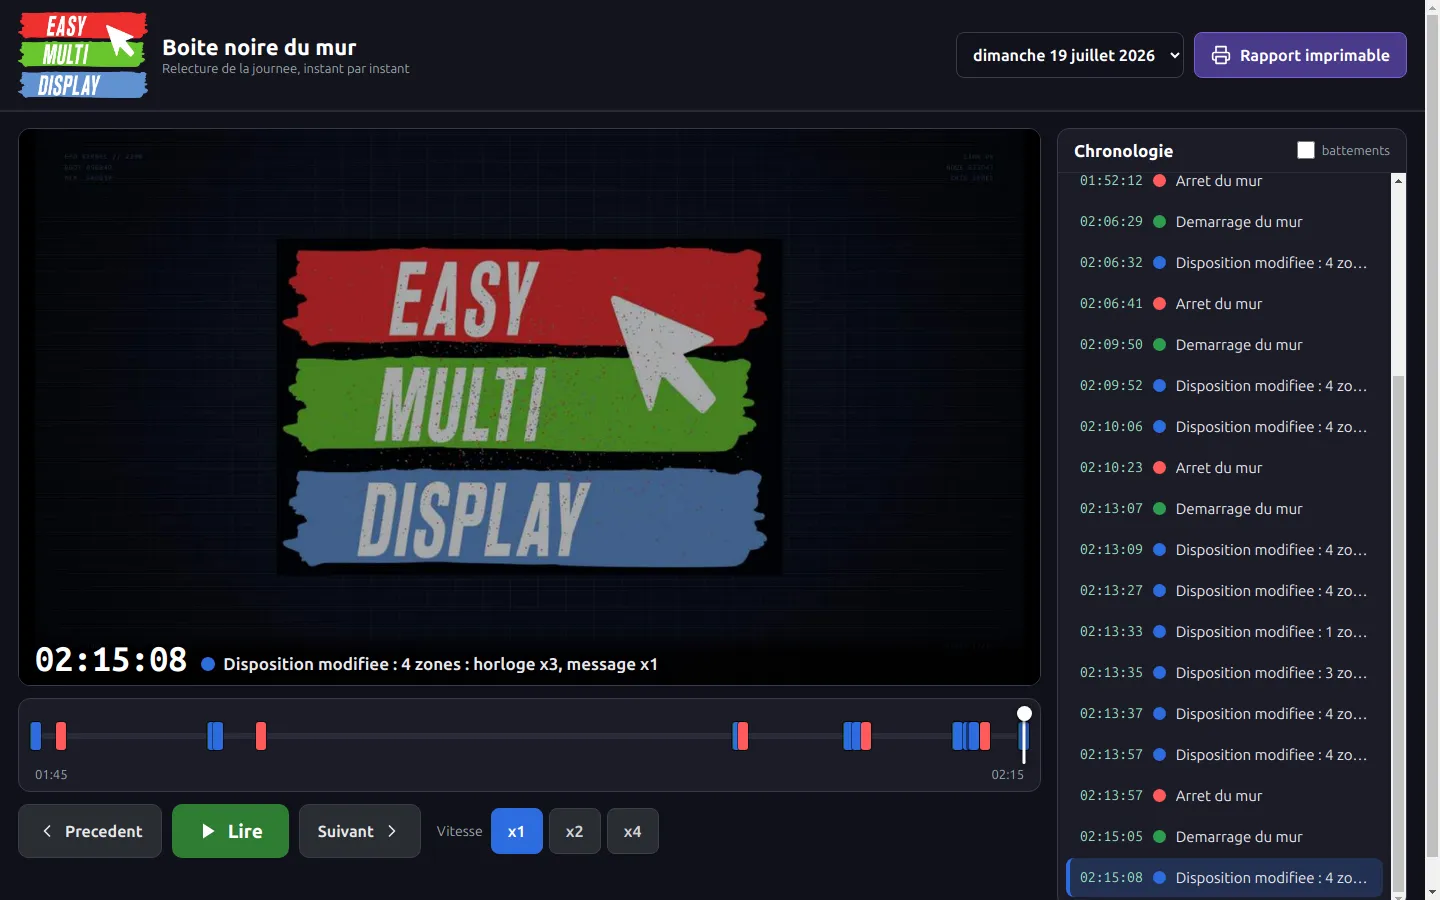Select the 02:06:32 Disposition modifiee event
This screenshot has height=900, width=1440.
pyautogui.click(x=1224, y=263)
